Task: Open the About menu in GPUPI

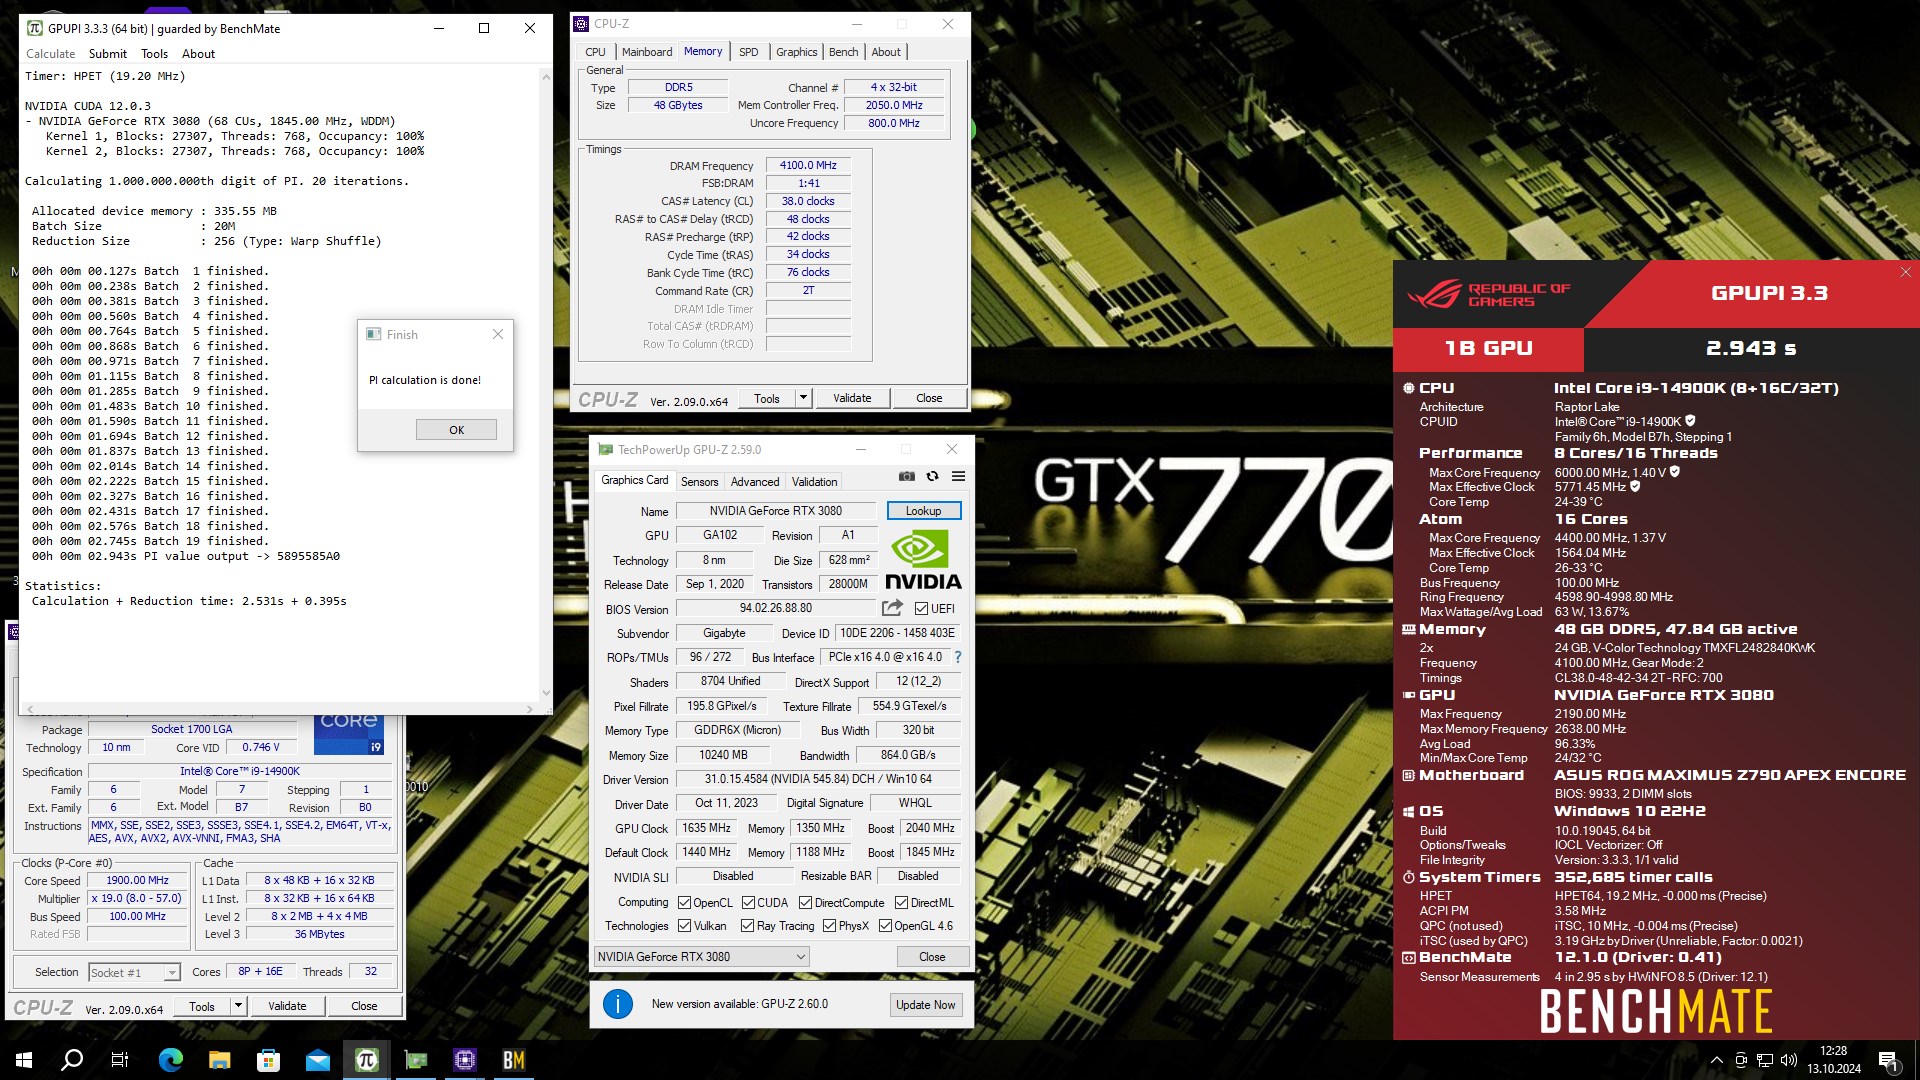Action: (x=198, y=54)
